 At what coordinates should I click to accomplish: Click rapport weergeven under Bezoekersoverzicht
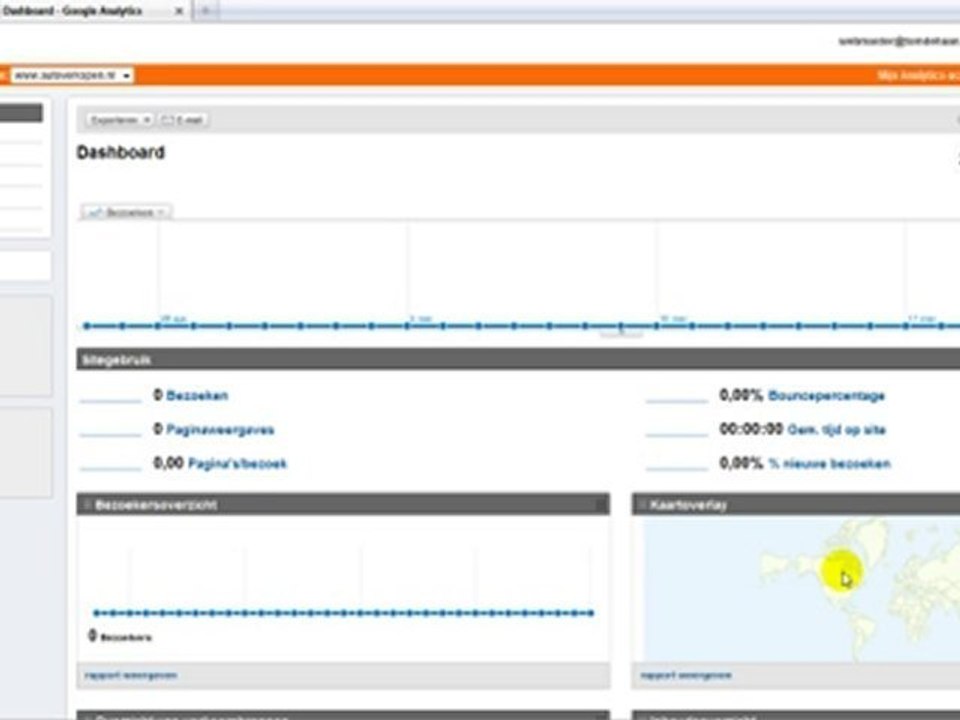[x=130, y=675]
